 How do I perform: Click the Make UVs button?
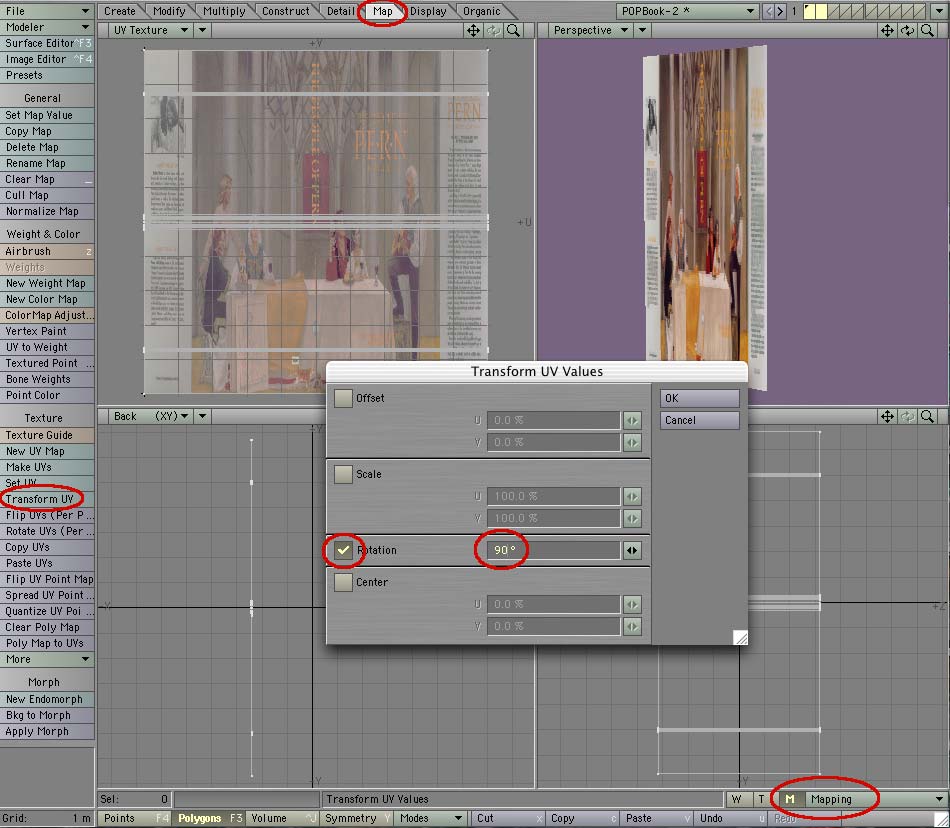pyautogui.click(x=47, y=467)
